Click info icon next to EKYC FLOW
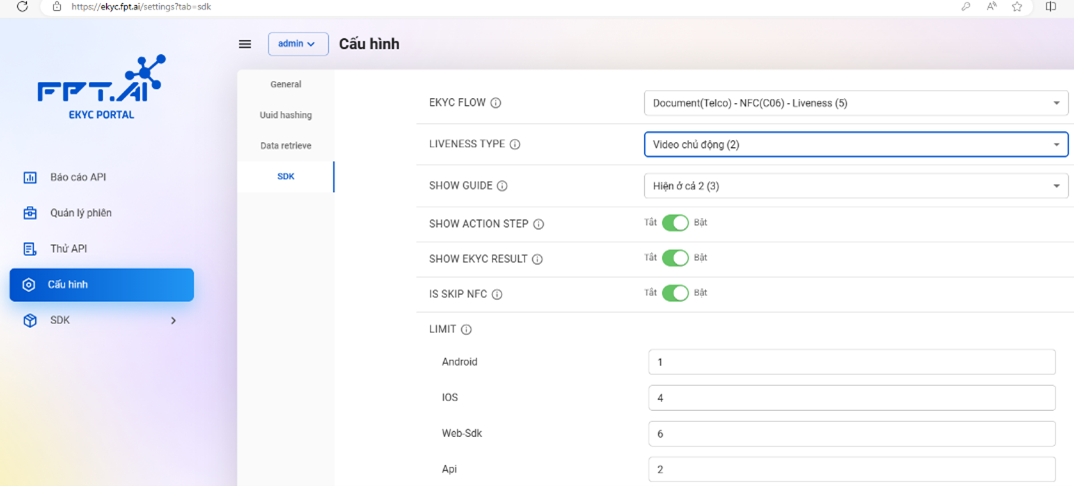 point(496,103)
